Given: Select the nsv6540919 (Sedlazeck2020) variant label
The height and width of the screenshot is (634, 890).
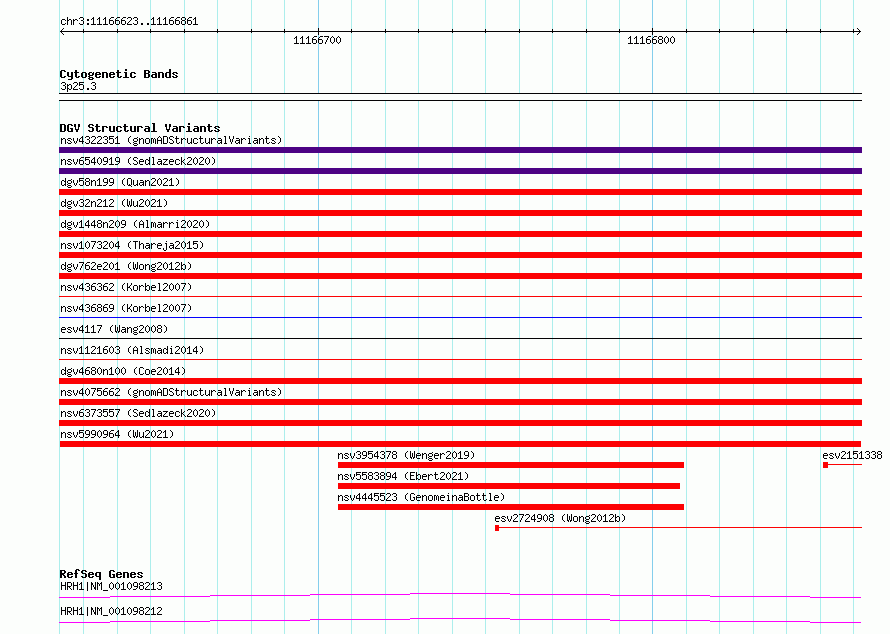Looking at the screenshot, I should (x=138, y=161).
